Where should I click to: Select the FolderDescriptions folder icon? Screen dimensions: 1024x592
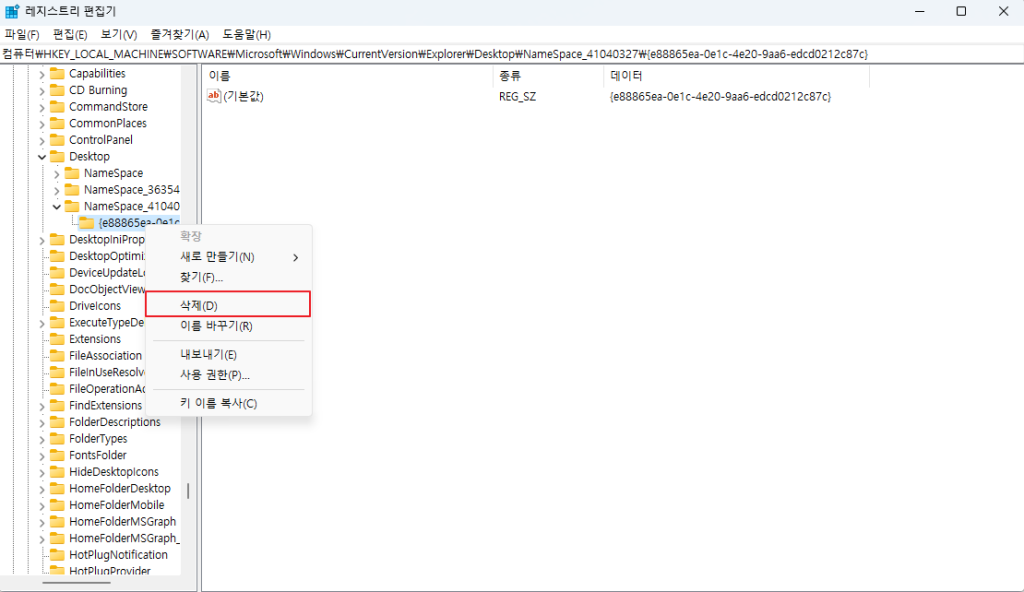tap(57, 422)
